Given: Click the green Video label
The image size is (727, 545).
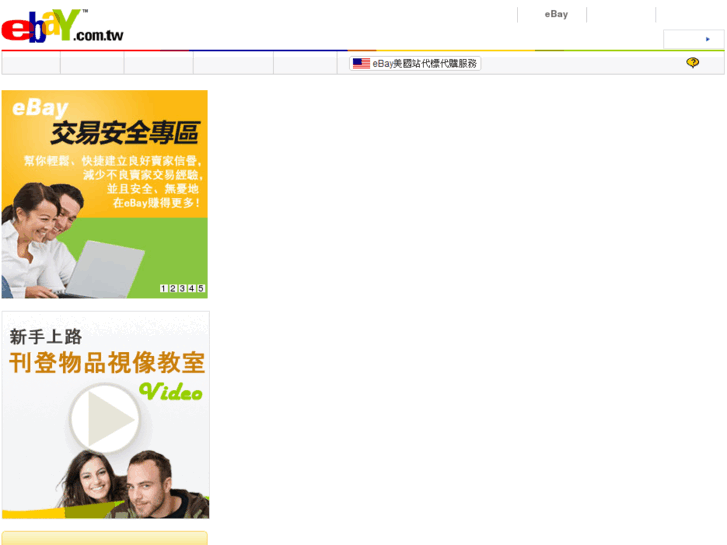Looking at the screenshot, I should [171, 392].
